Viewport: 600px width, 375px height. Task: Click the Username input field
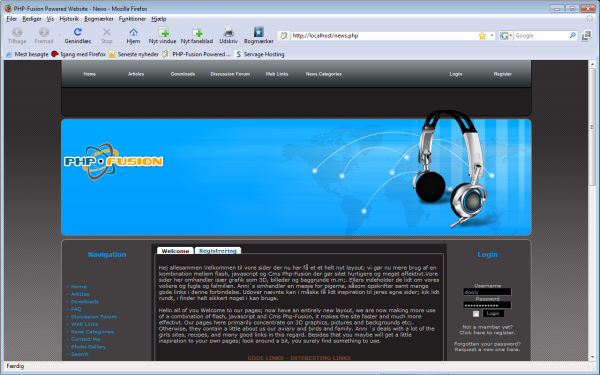(487, 292)
